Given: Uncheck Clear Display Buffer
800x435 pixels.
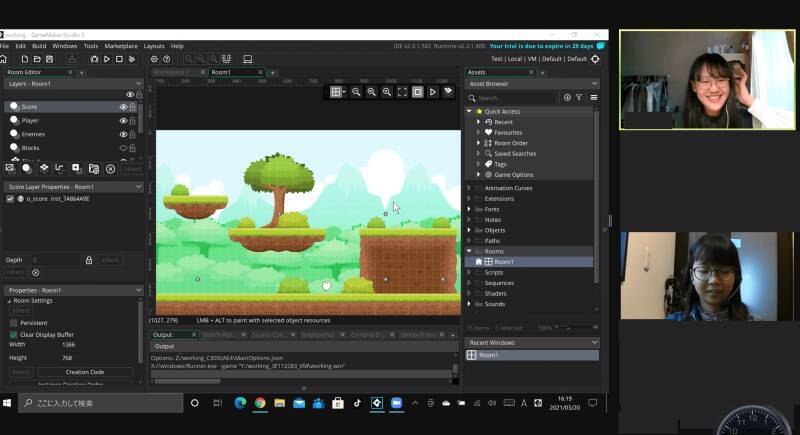Looking at the screenshot, I should (x=14, y=335).
